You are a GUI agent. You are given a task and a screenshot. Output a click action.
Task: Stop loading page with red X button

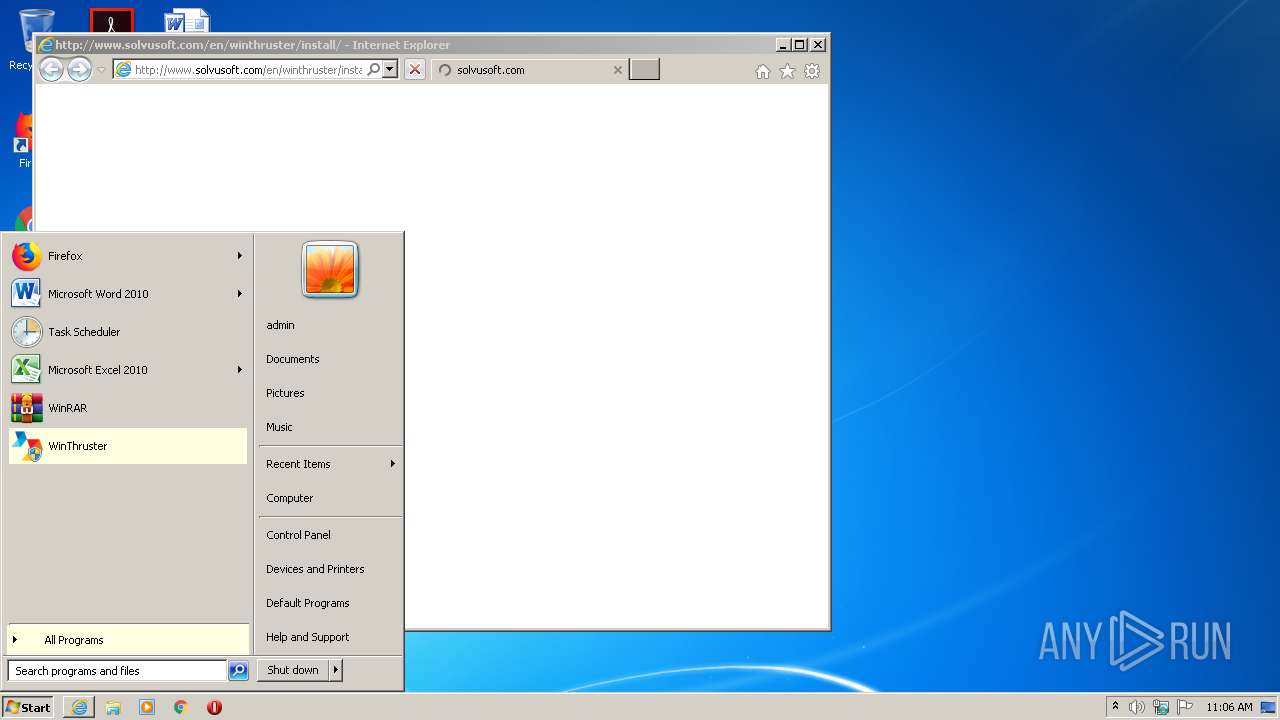415,70
